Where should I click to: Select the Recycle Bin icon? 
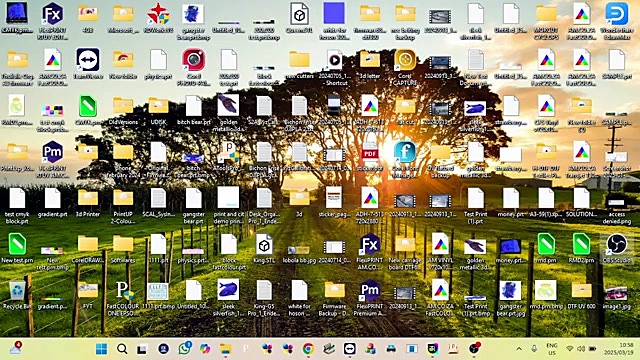pos(17,290)
